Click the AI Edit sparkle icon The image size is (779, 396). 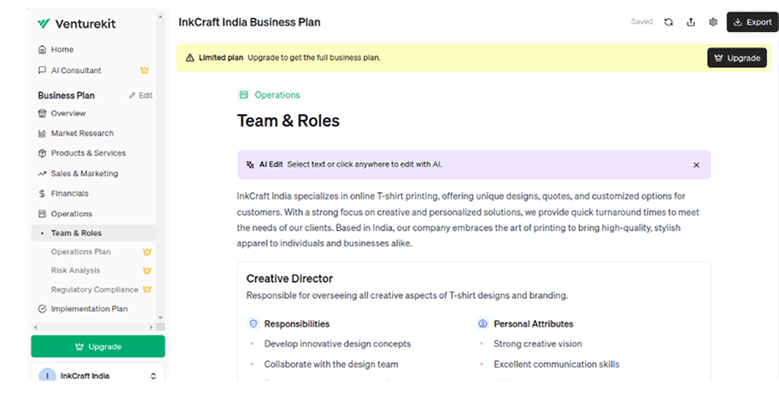coord(250,164)
